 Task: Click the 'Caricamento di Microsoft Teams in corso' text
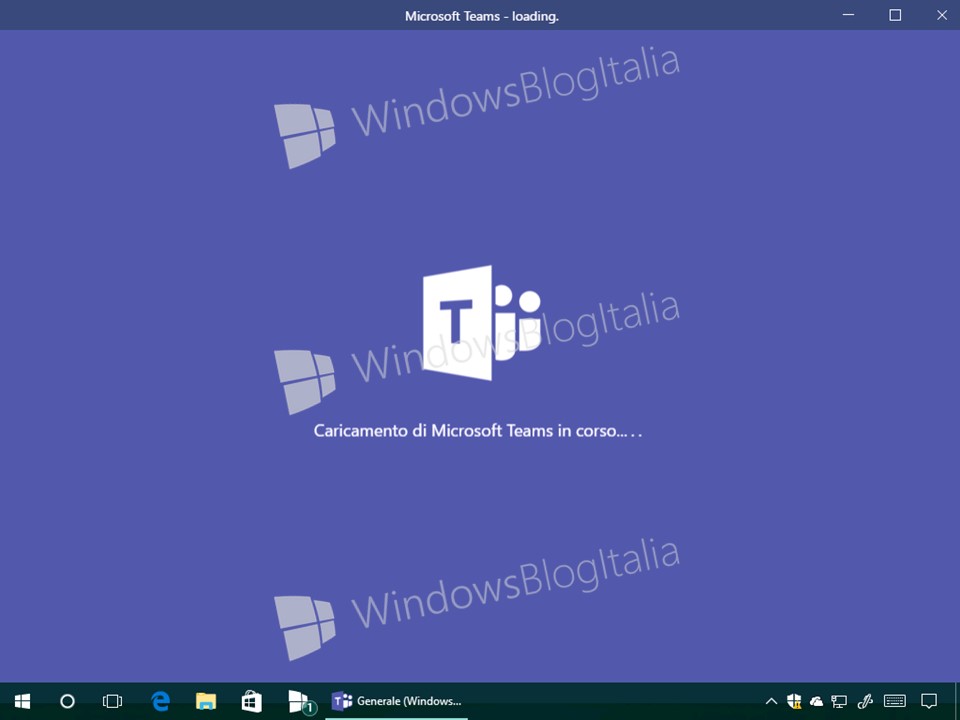478,431
